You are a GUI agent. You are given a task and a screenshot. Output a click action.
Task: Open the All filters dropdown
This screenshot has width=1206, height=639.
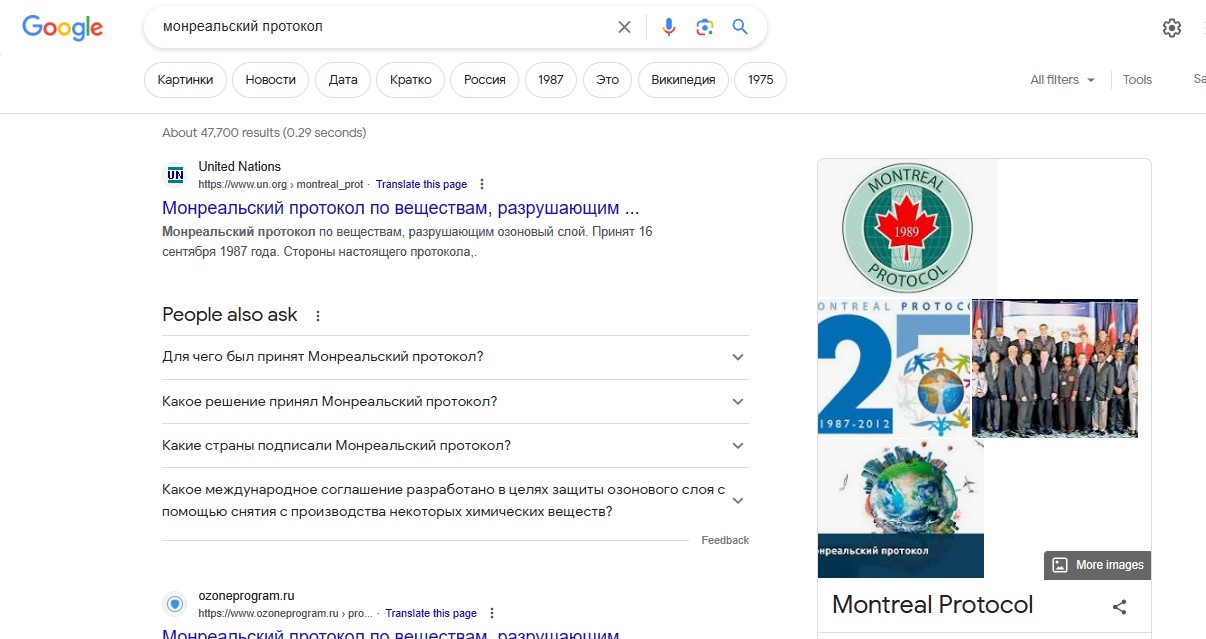pos(1063,80)
